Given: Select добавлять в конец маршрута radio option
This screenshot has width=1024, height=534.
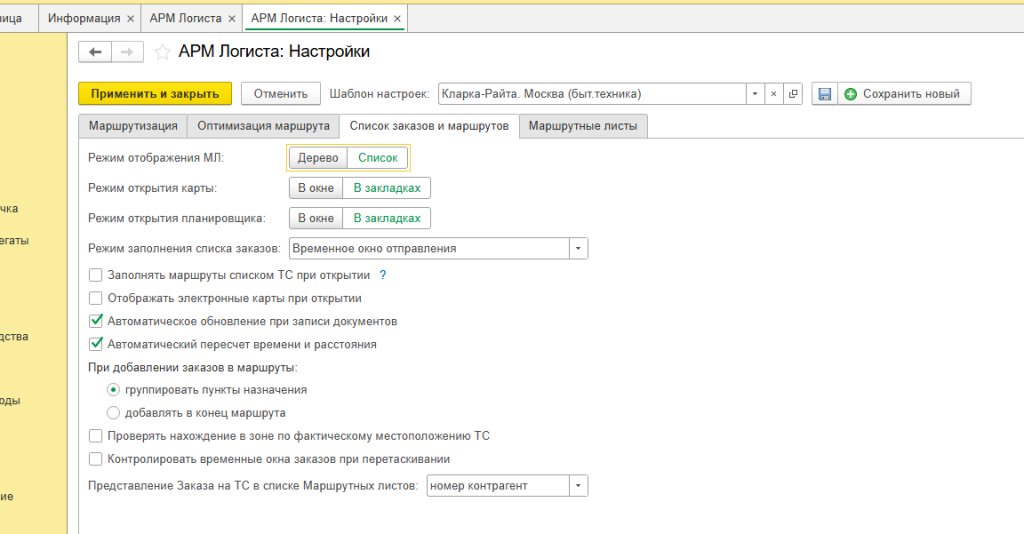Looking at the screenshot, I should click(x=113, y=412).
